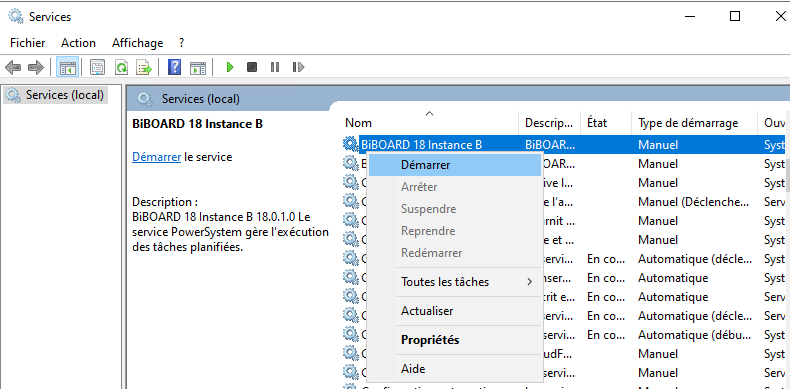Click the Pause service toolbar icon
This screenshot has height=389, width=790.
pos(275,67)
